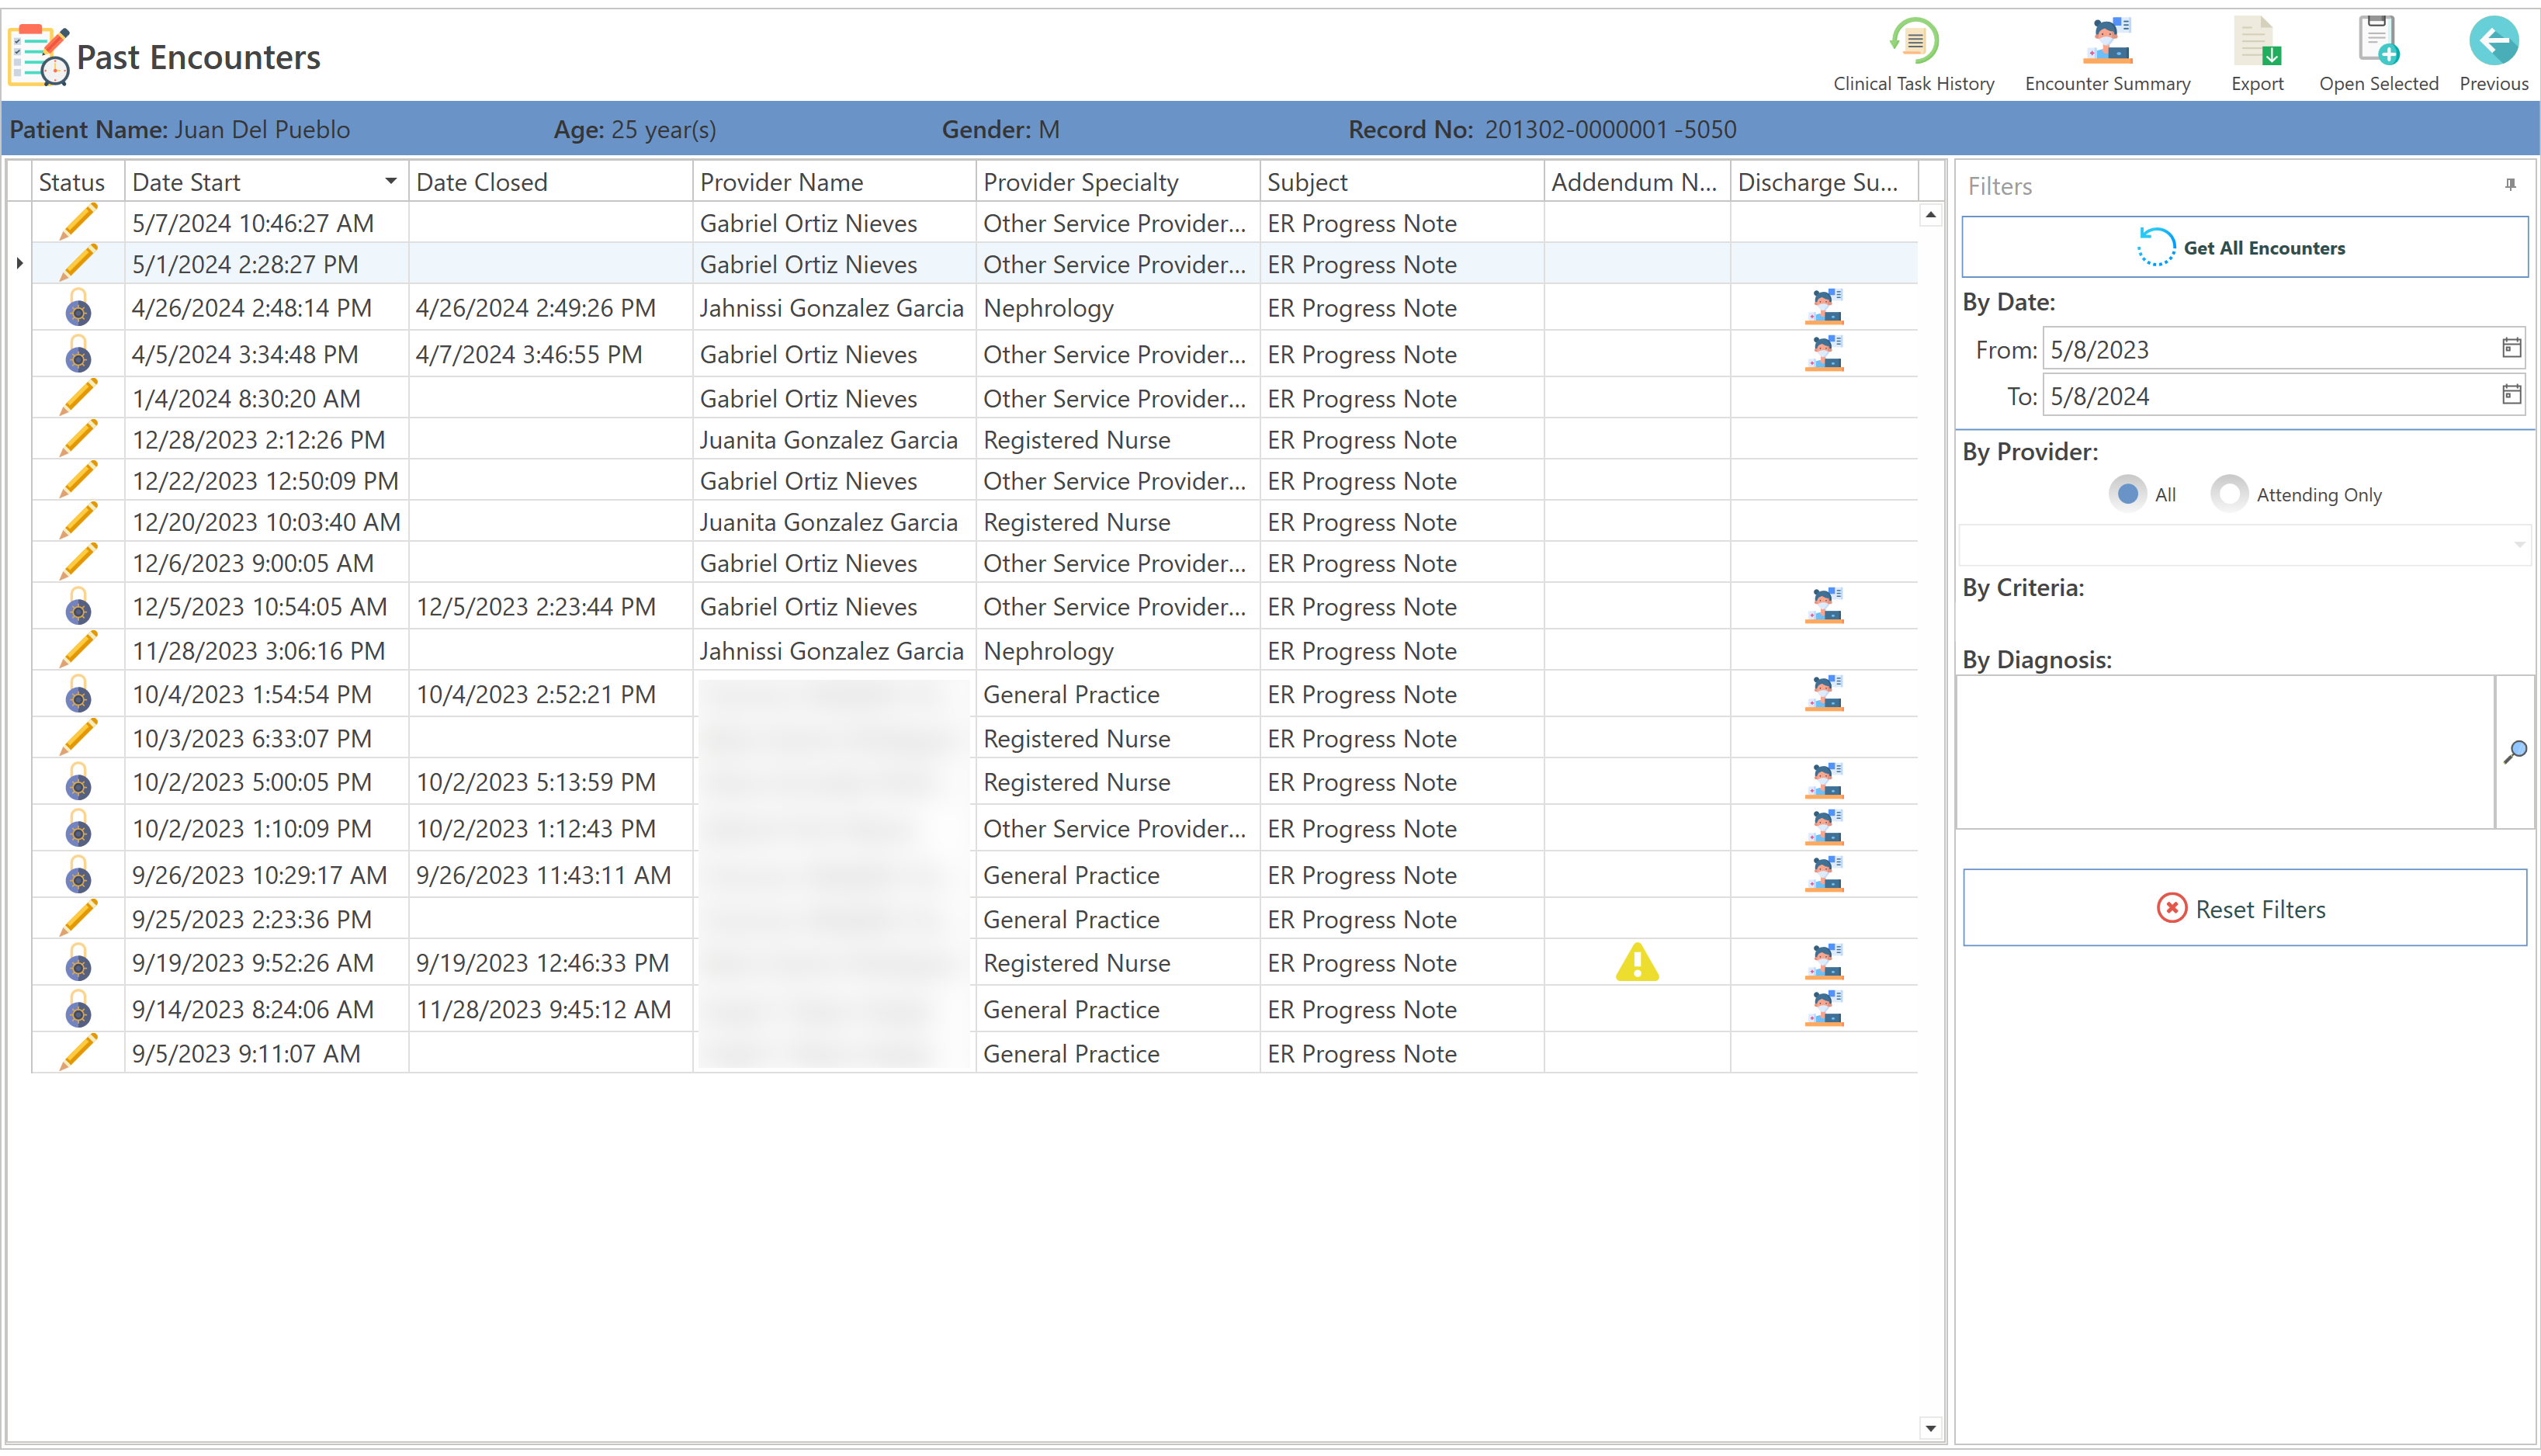Select the All provider radio button
Viewport: 2541px width, 1456px height.
[x=2128, y=494]
